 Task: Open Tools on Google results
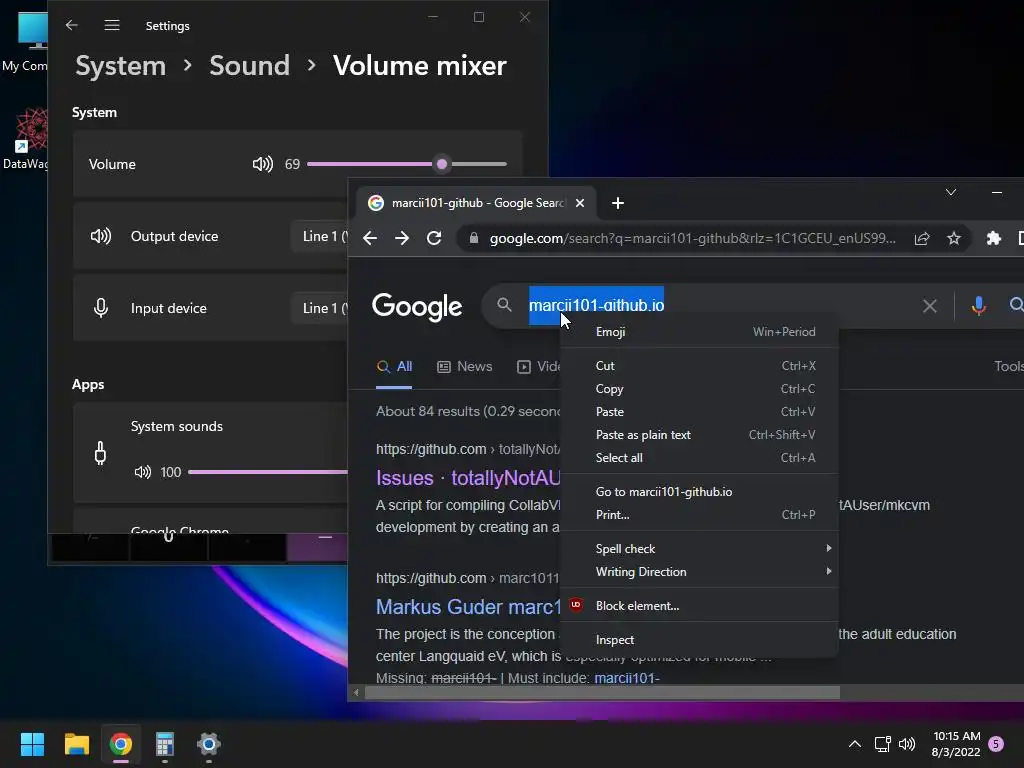tap(1008, 366)
